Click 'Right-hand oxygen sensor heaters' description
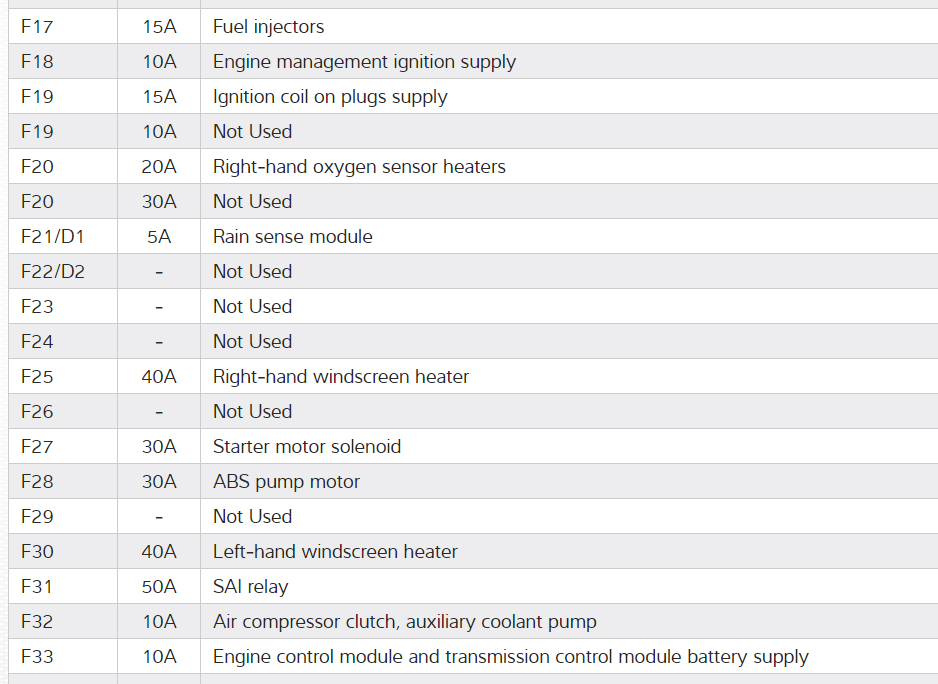Screen dimensions: 938x684 (x=359, y=167)
